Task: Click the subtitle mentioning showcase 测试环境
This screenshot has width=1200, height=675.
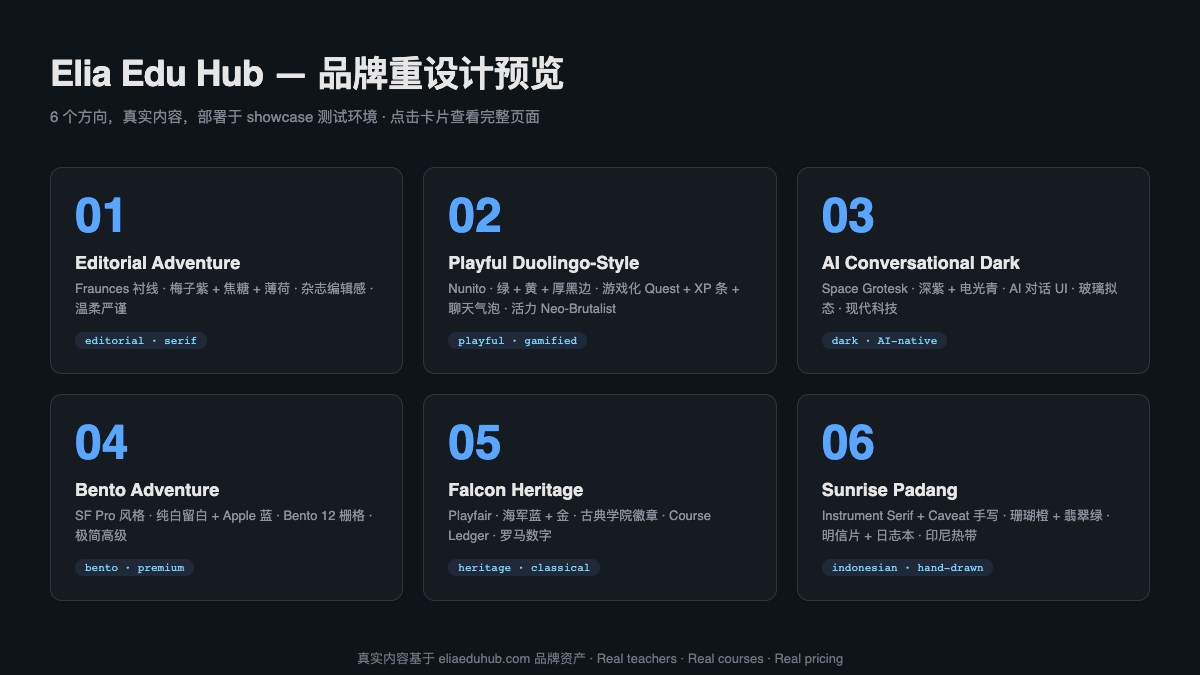Action: [x=295, y=117]
